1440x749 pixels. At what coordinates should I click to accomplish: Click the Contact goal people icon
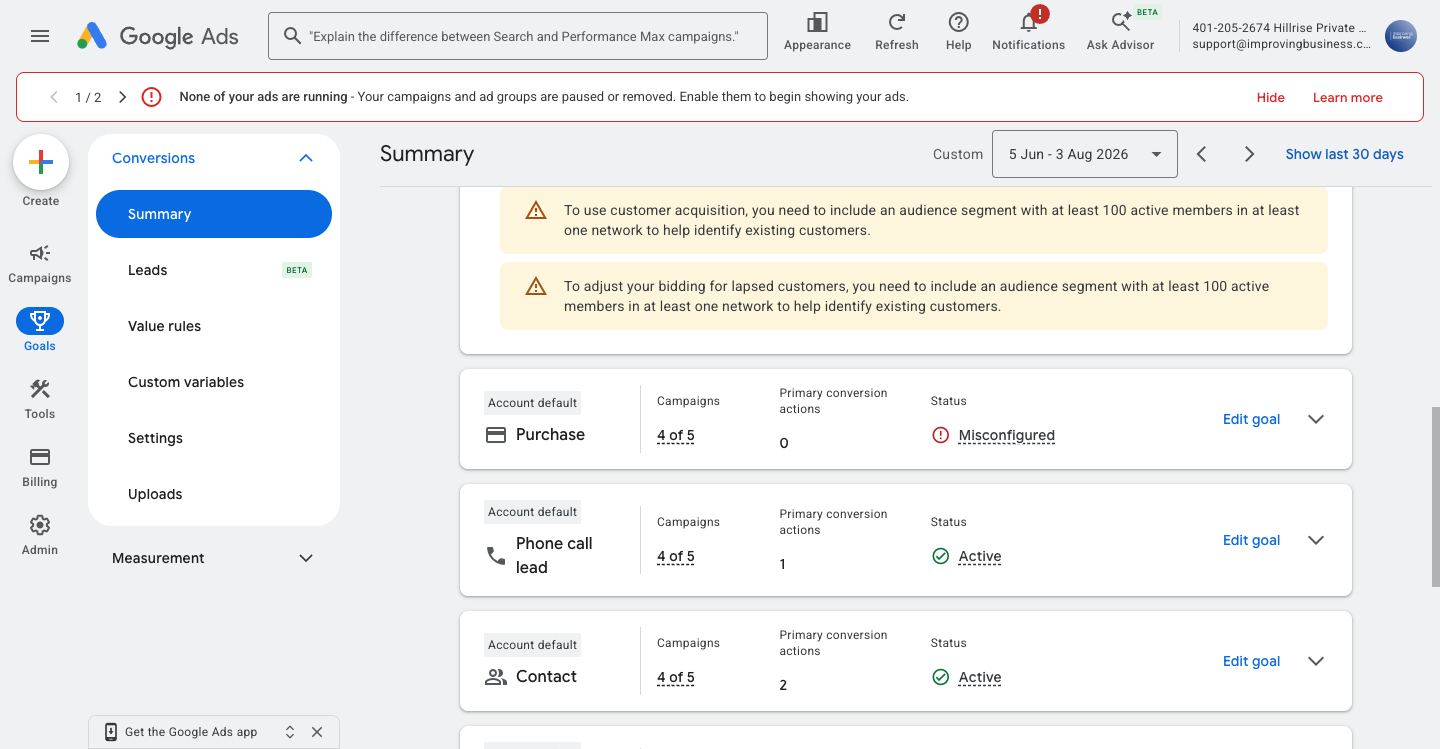coord(495,677)
